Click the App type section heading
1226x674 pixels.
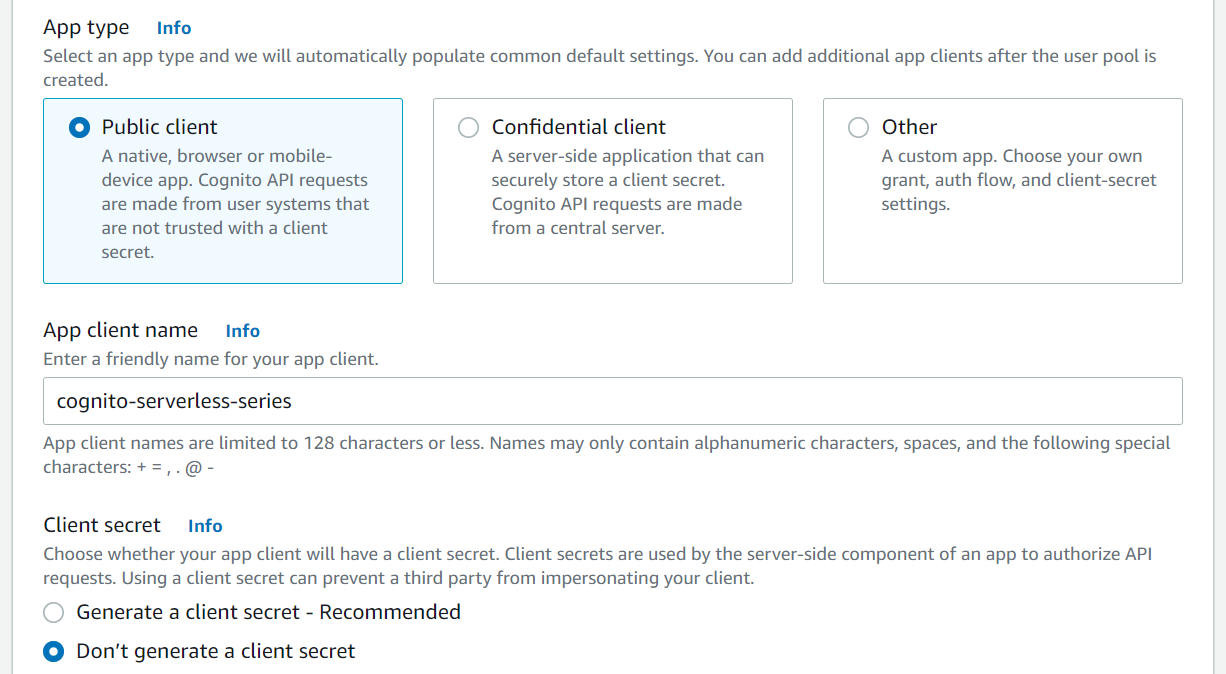point(86,27)
